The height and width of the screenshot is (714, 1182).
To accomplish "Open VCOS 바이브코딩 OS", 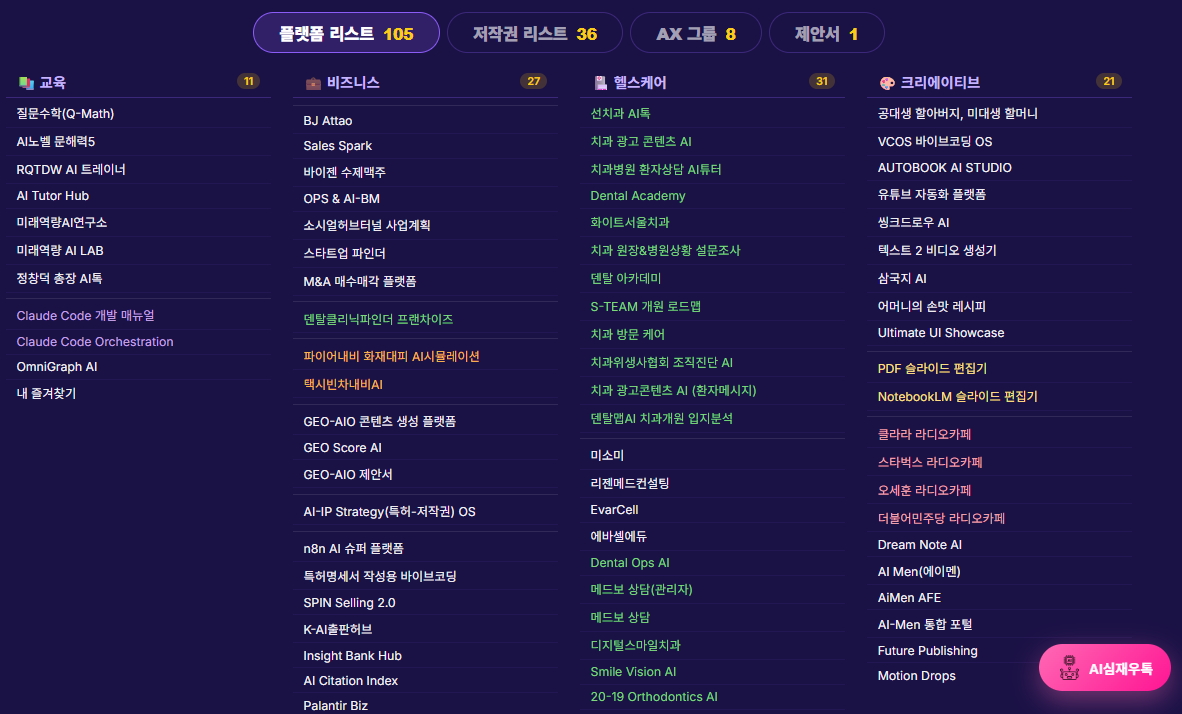I will [935, 142].
